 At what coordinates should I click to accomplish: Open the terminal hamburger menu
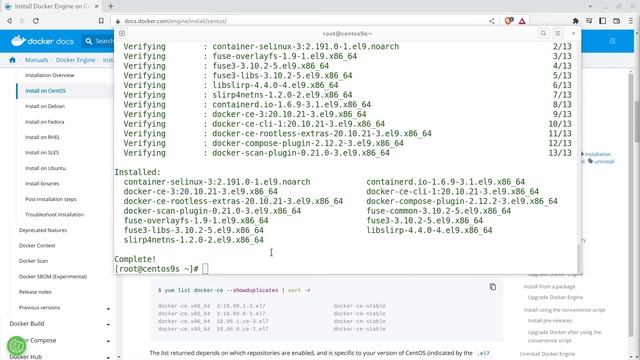[x=557, y=33]
